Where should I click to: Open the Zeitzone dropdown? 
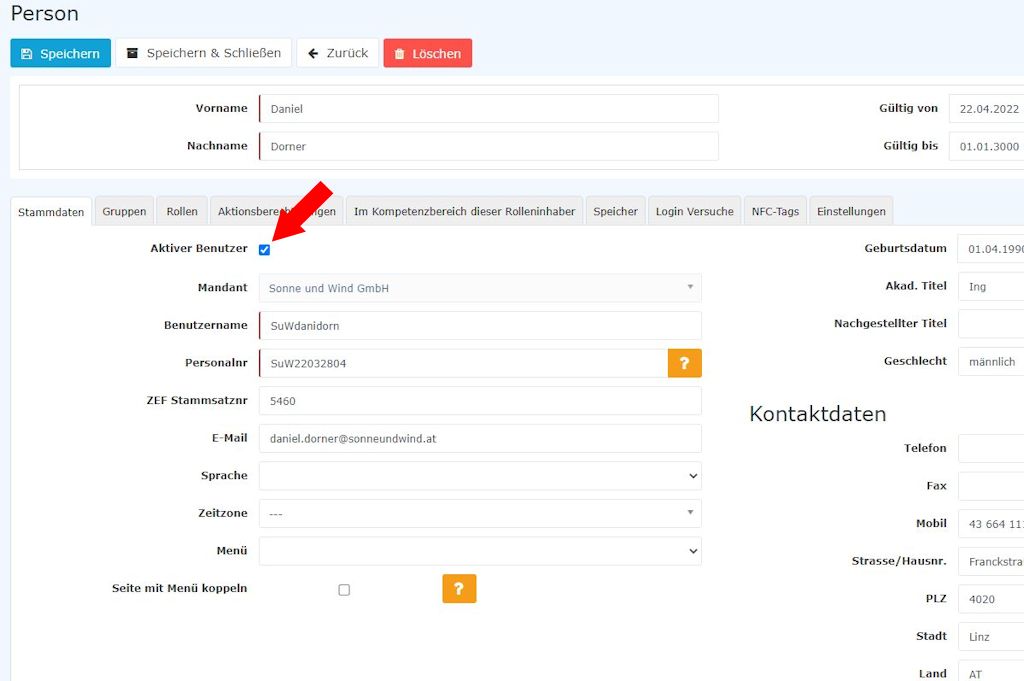tap(480, 514)
